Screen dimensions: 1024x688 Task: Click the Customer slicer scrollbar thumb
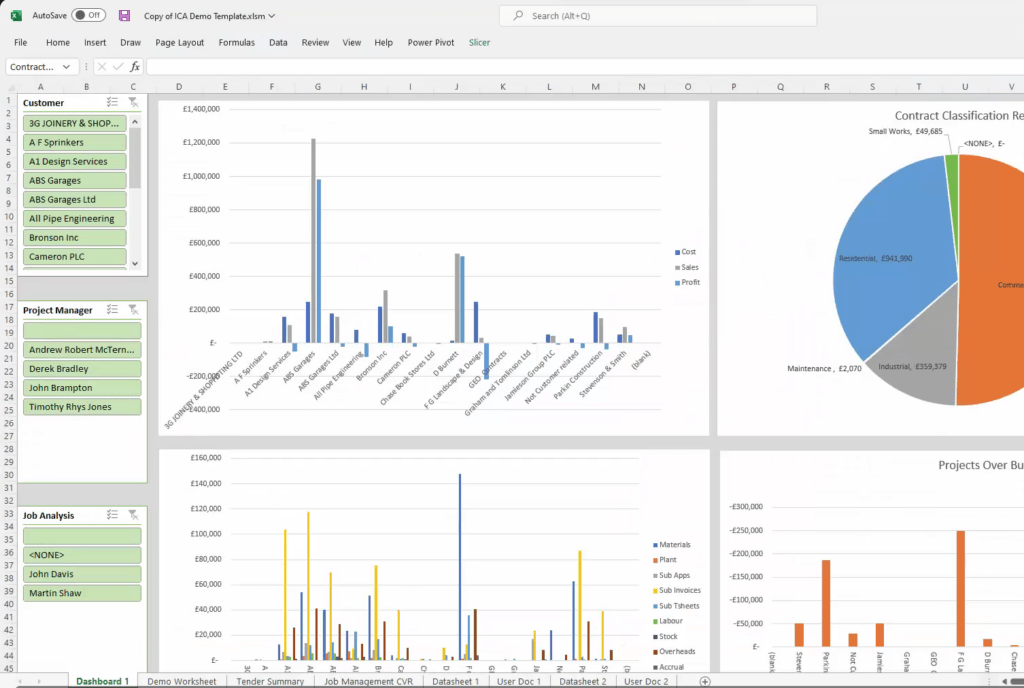click(135, 157)
